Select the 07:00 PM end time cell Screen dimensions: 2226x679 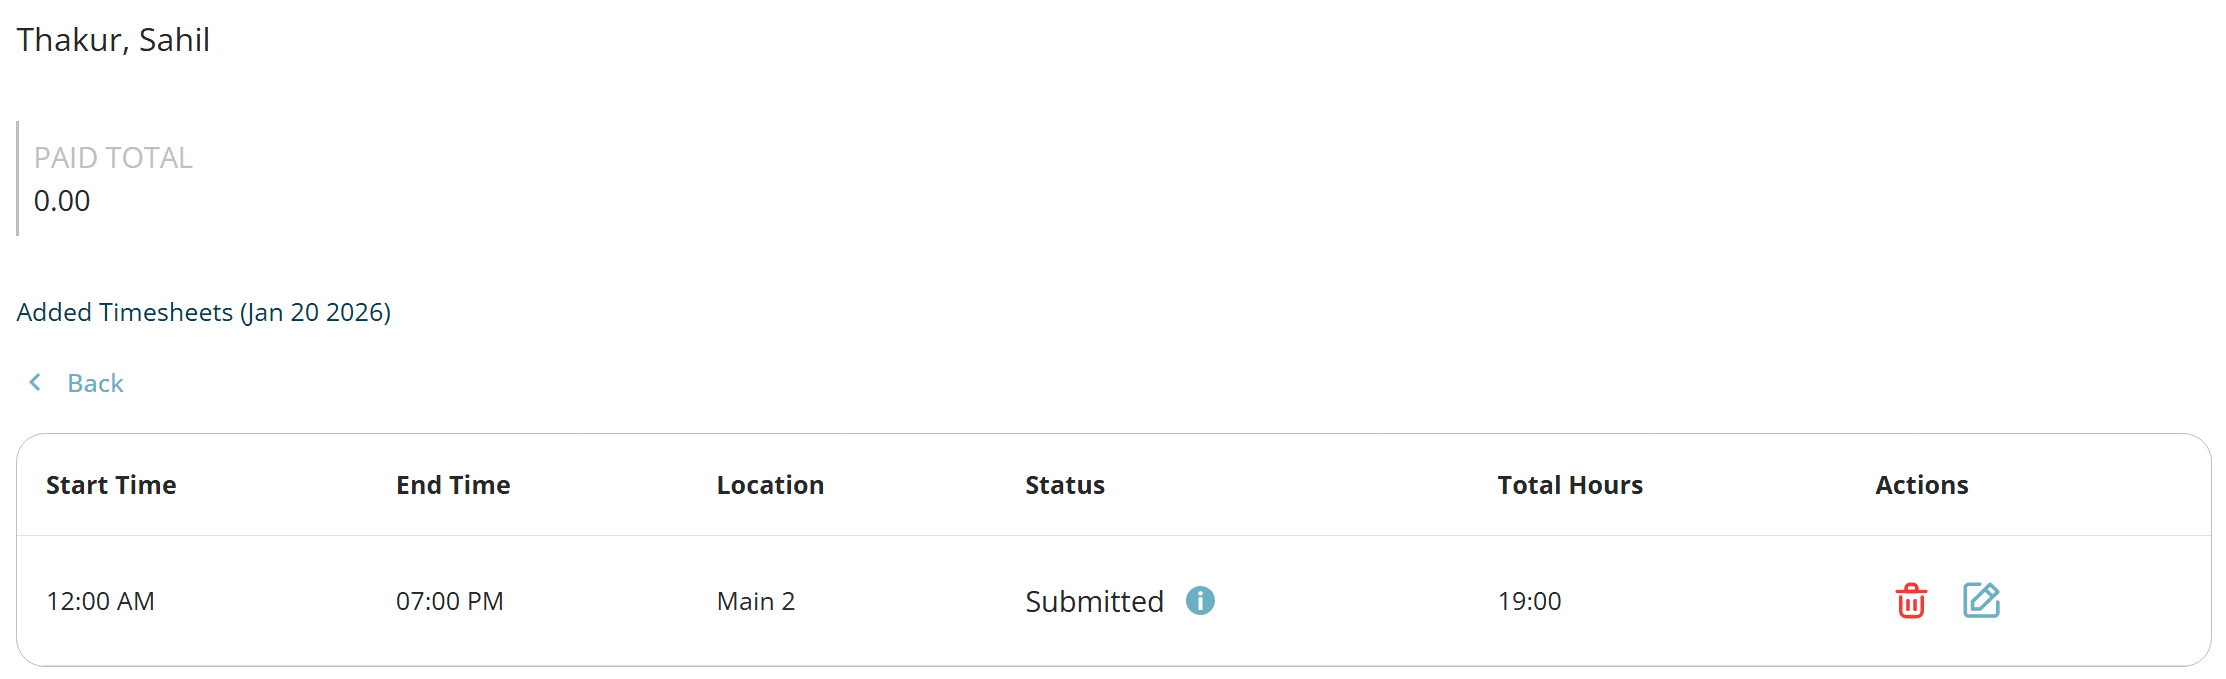(449, 601)
